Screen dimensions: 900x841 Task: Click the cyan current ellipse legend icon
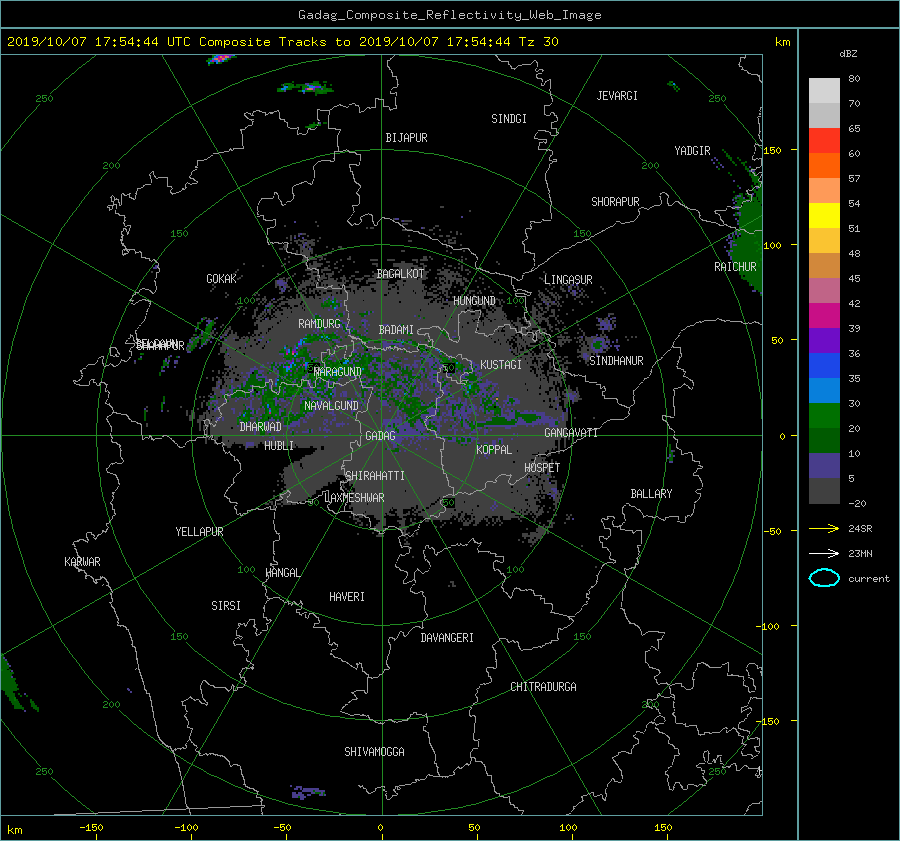[x=824, y=578]
